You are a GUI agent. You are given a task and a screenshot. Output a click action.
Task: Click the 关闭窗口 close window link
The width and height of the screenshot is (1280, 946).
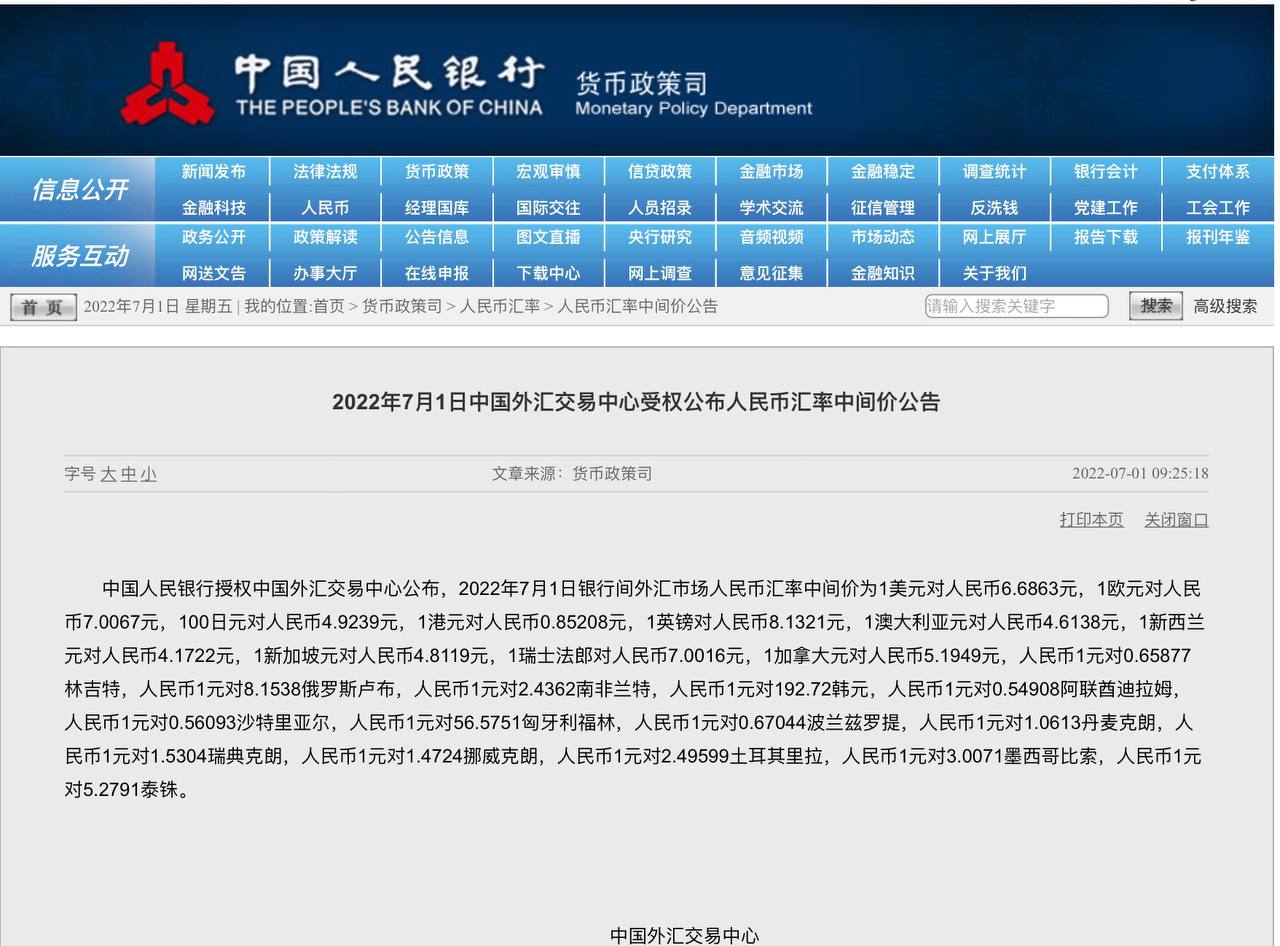click(x=1176, y=520)
